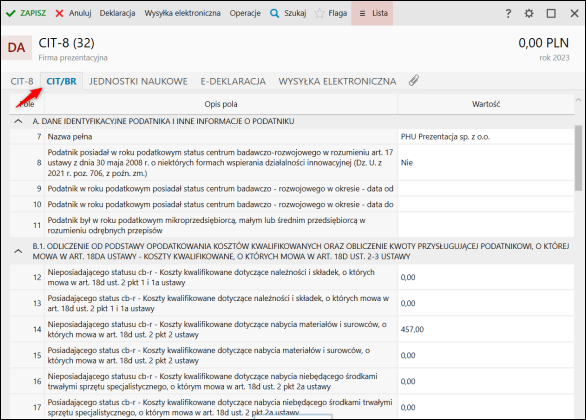Open the Operacje menu
586x420 pixels.
click(x=245, y=13)
